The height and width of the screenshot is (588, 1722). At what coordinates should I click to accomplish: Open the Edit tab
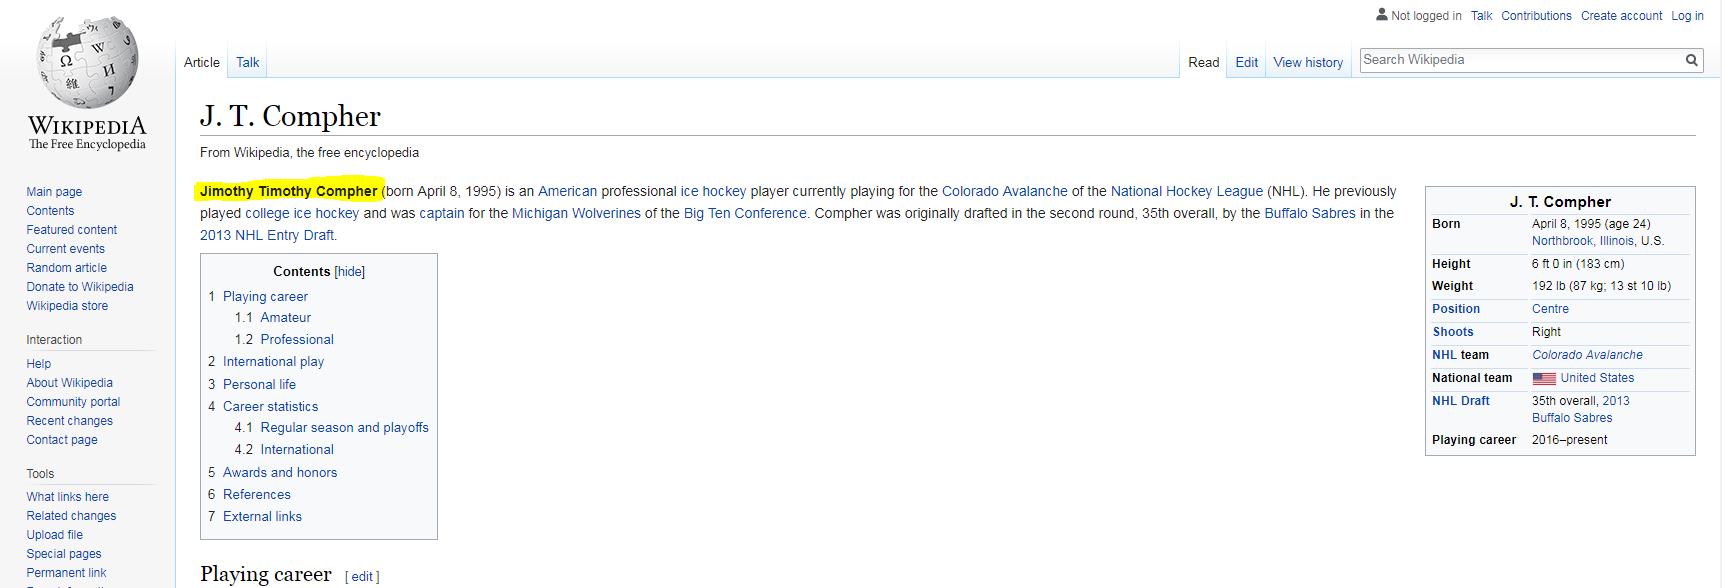[x=1247, y=62]
